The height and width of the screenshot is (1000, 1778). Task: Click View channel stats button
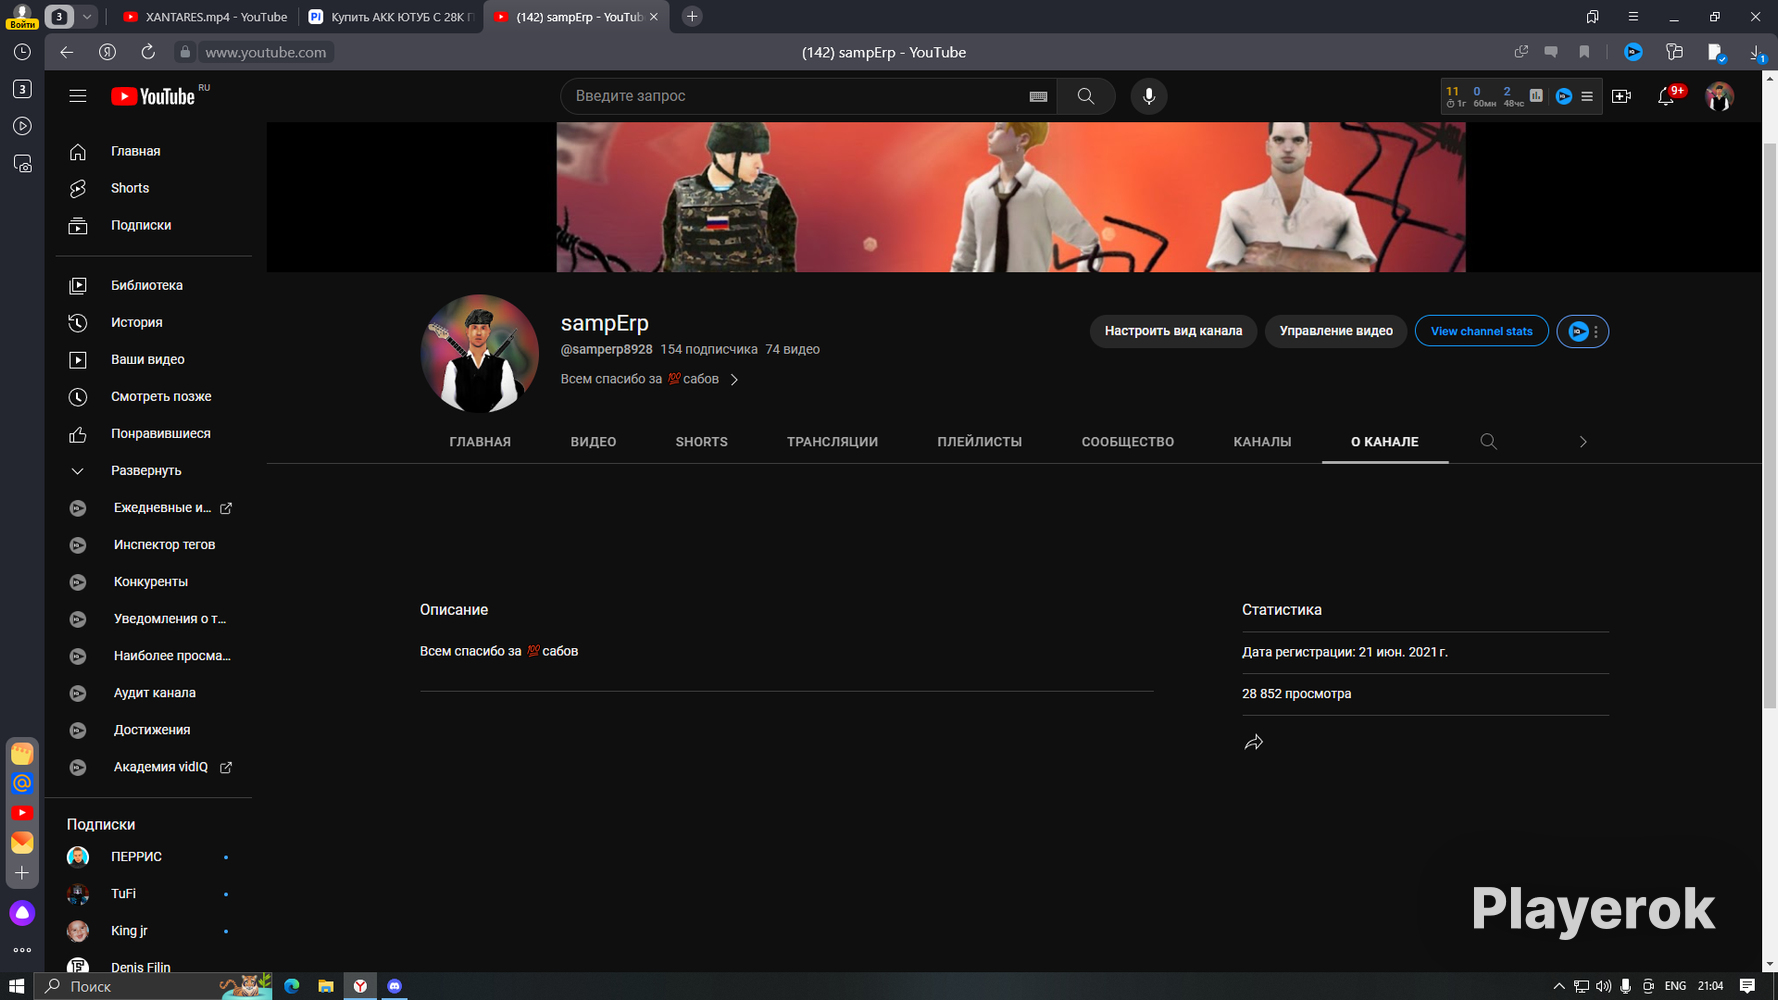click(x=1481, y=331)
